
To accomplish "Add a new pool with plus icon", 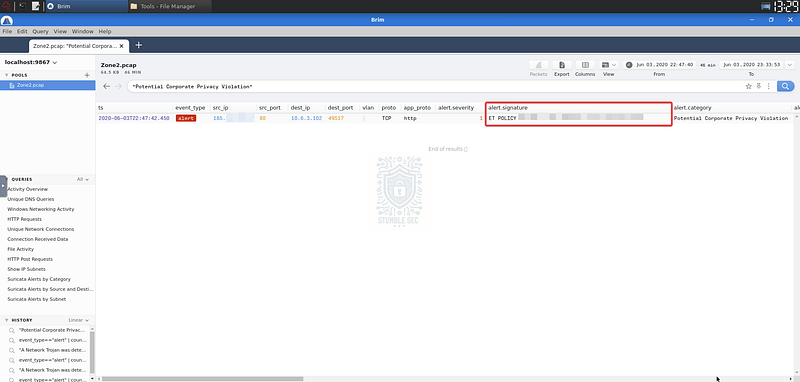I will [87, 75].
